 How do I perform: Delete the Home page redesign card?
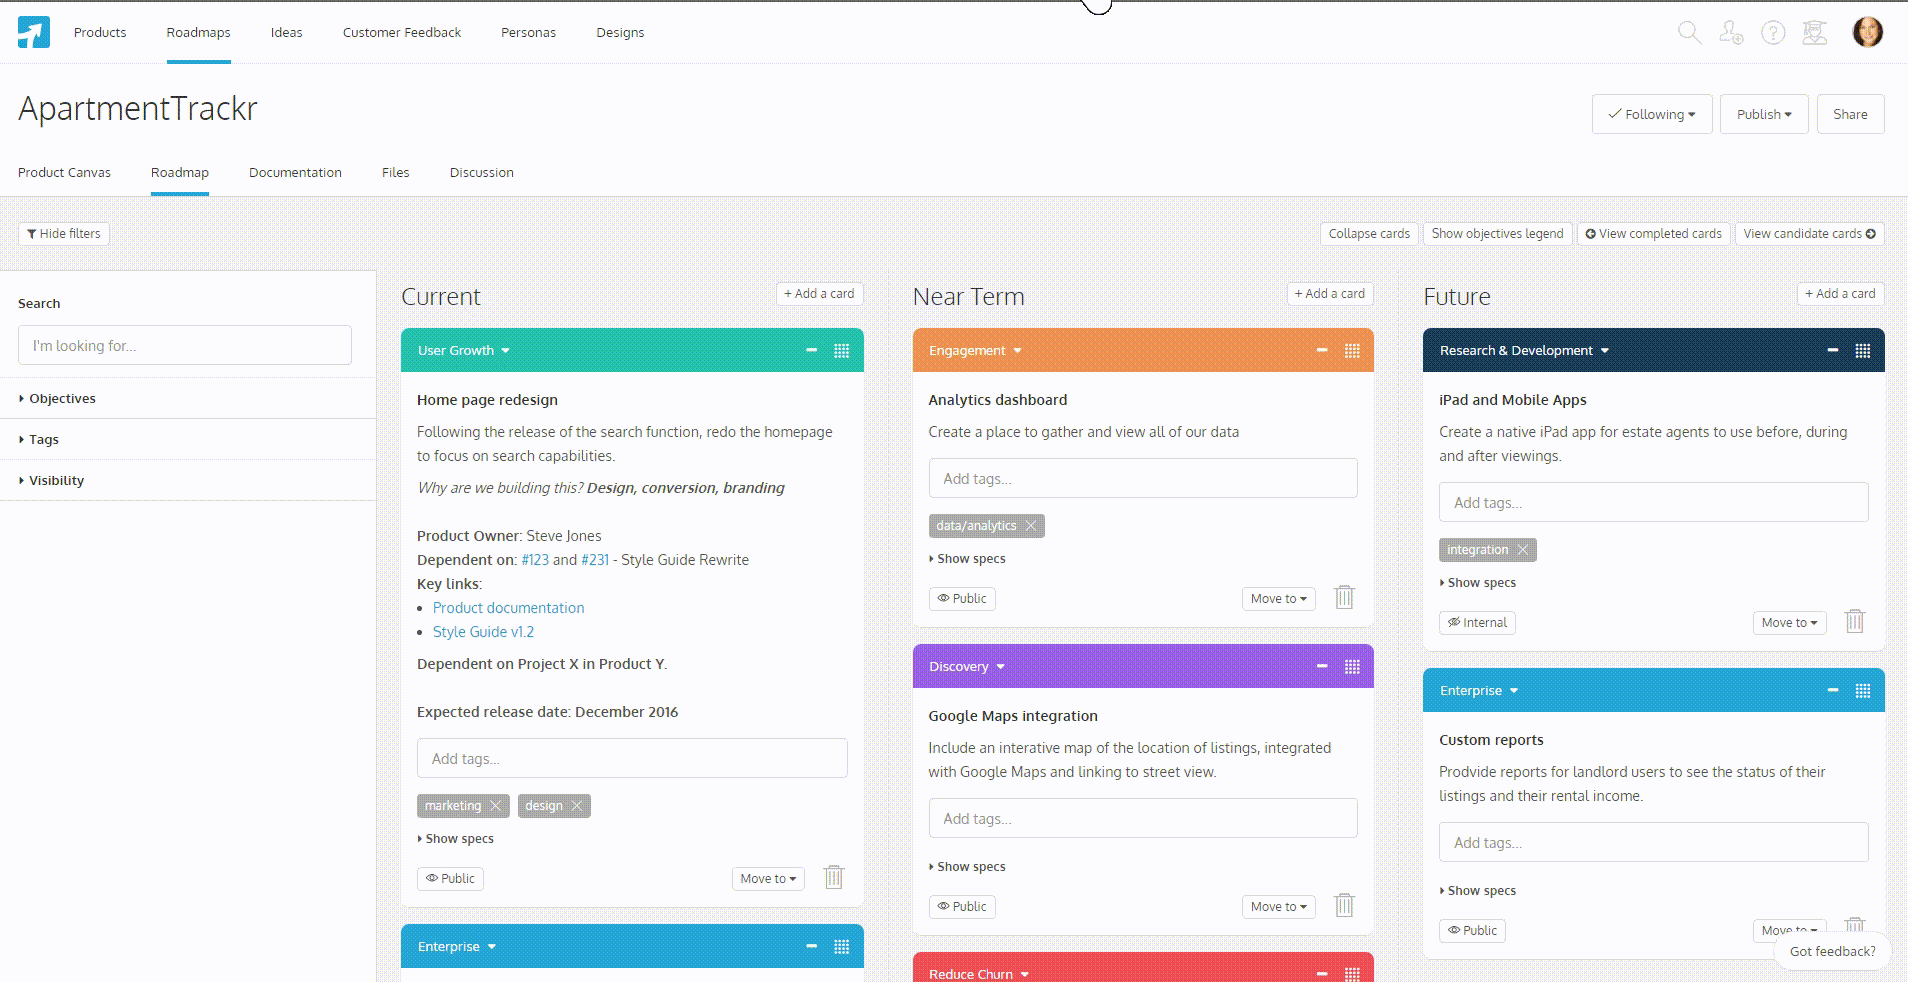833,878
